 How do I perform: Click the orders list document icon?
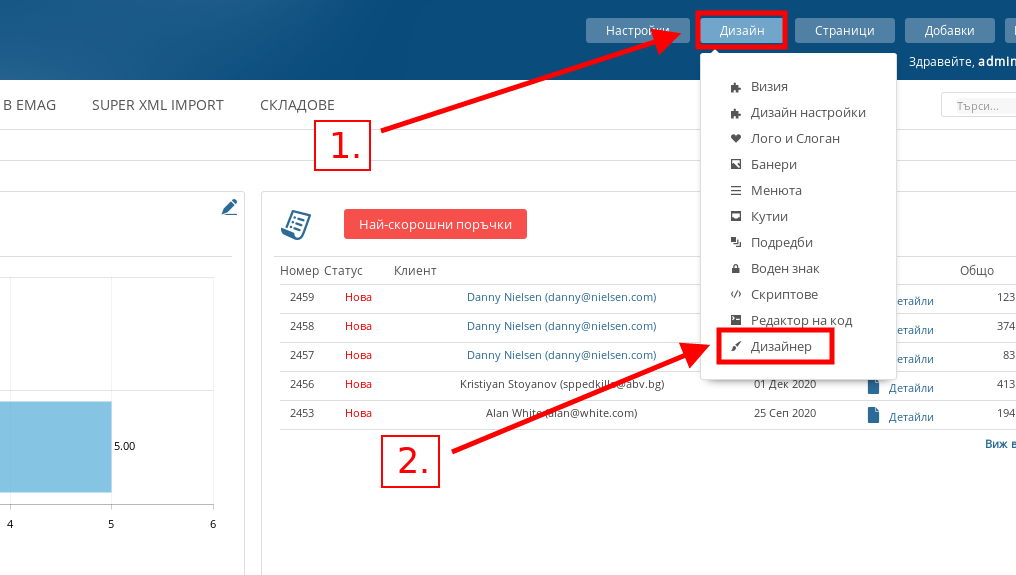[295, 225]
